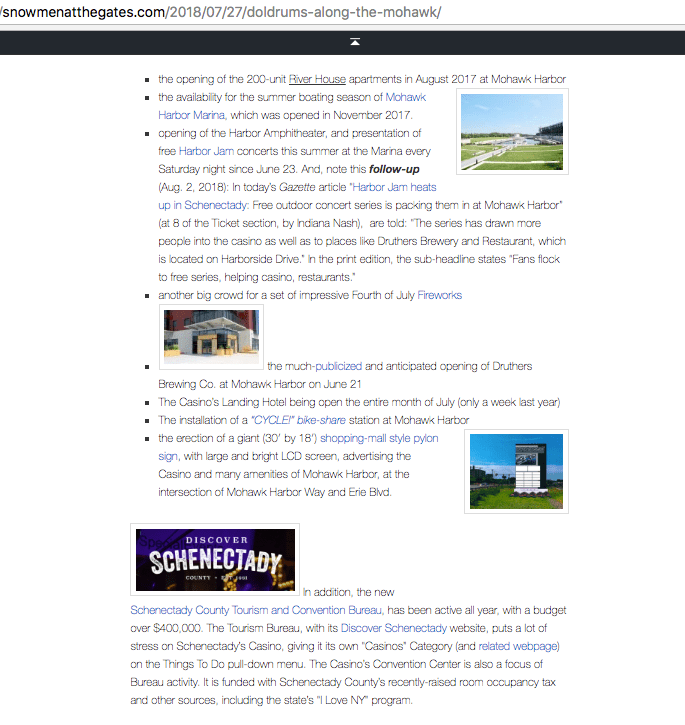685x725 pixels.
Task: Click the collapse arrow icon in dark bar
Action: [355, 42]
